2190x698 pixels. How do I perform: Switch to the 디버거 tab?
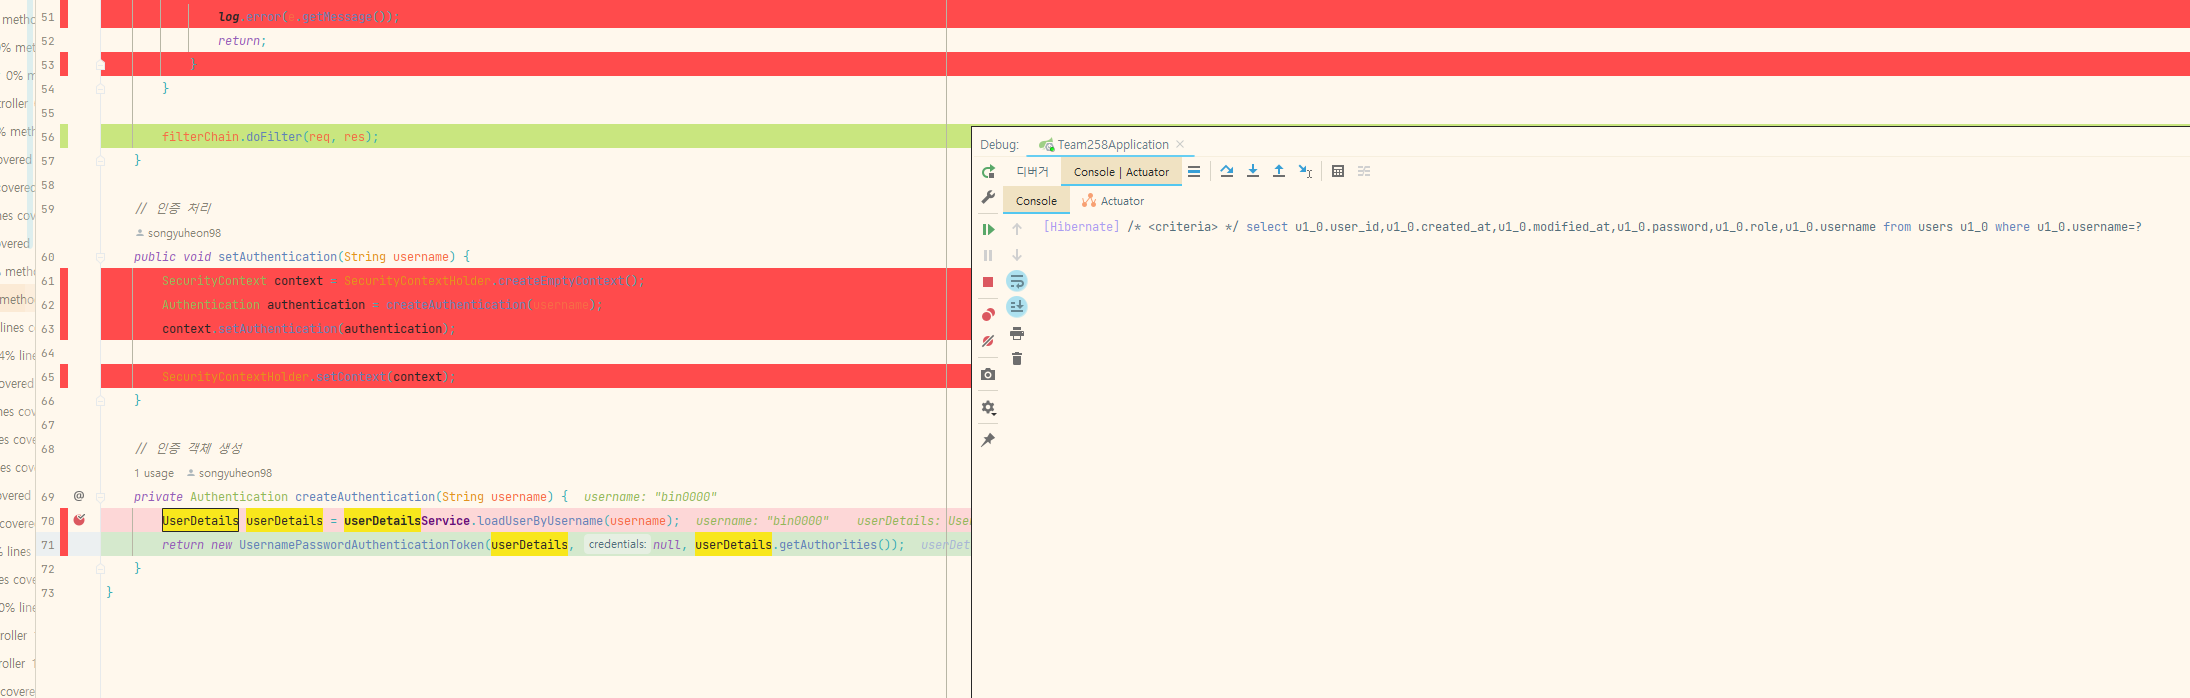tap(1033, 172)
